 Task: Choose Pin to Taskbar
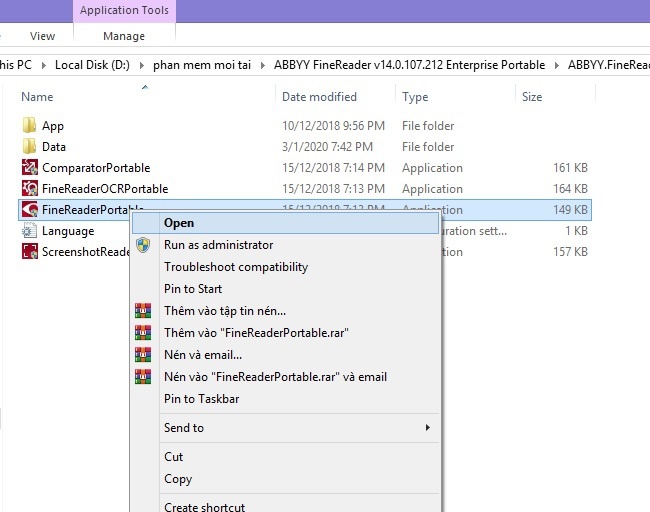coord(285,399)
